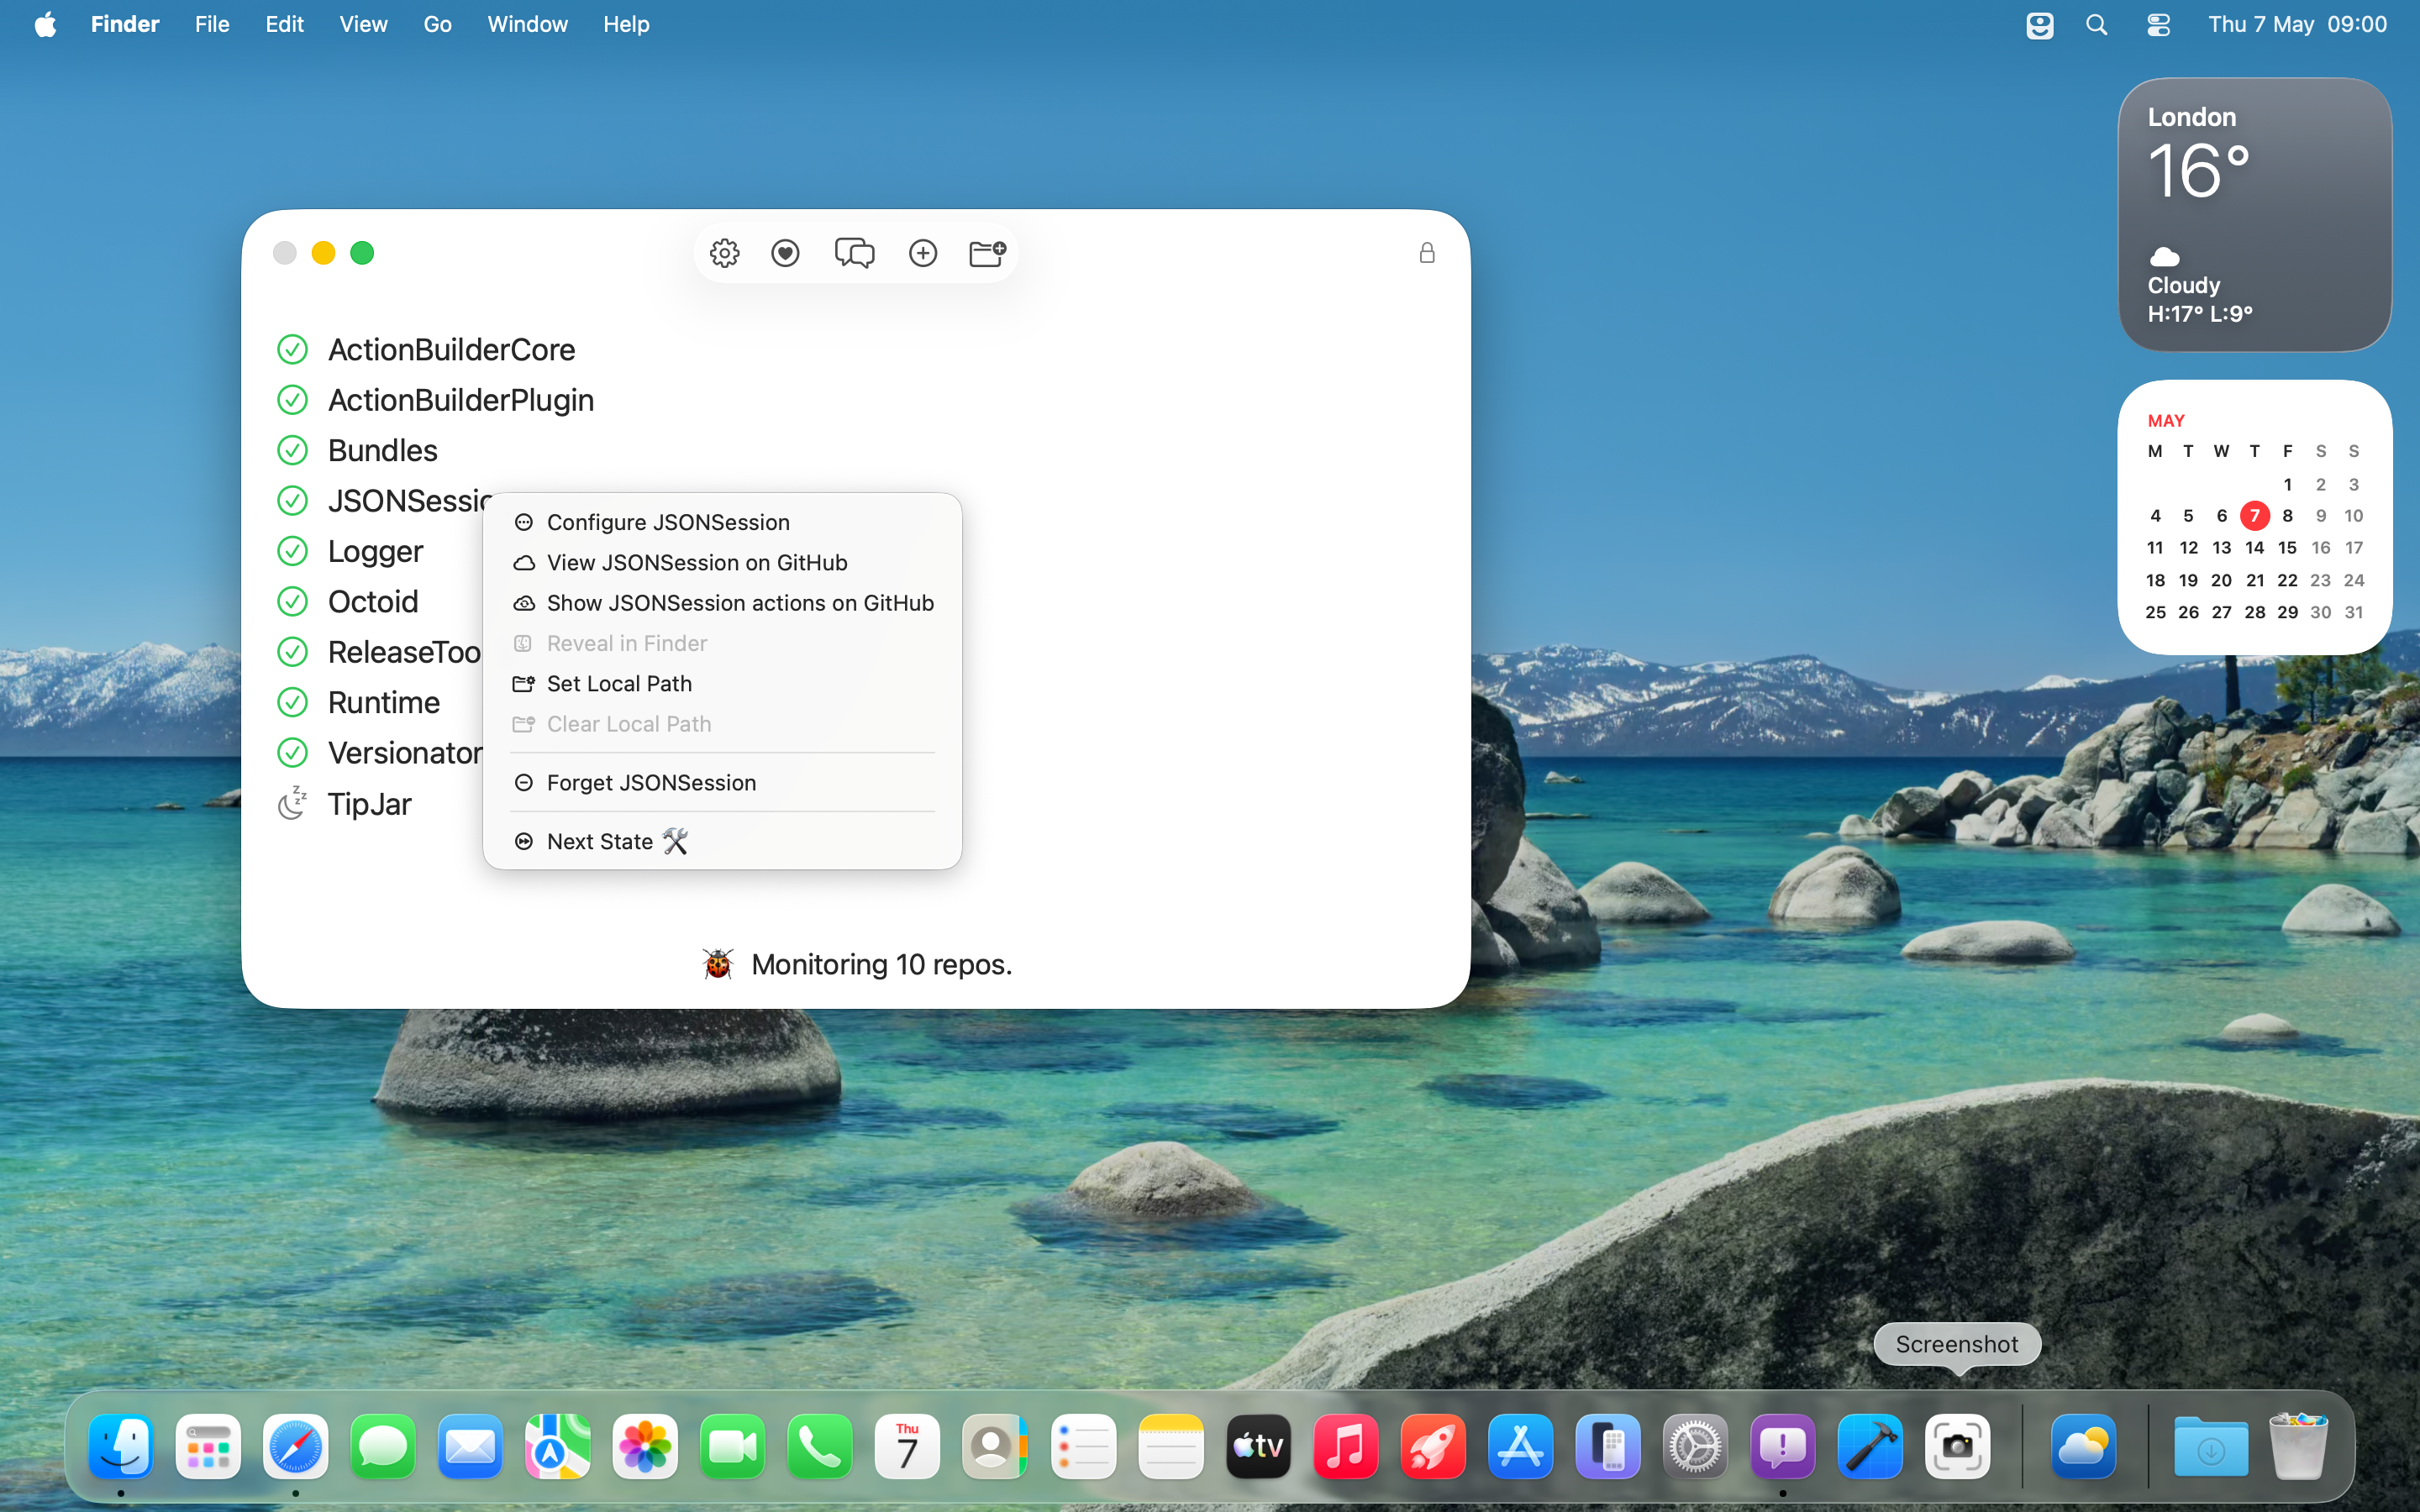
Task: Open the Help menu in the menu bar
Action: pos(626,24)
